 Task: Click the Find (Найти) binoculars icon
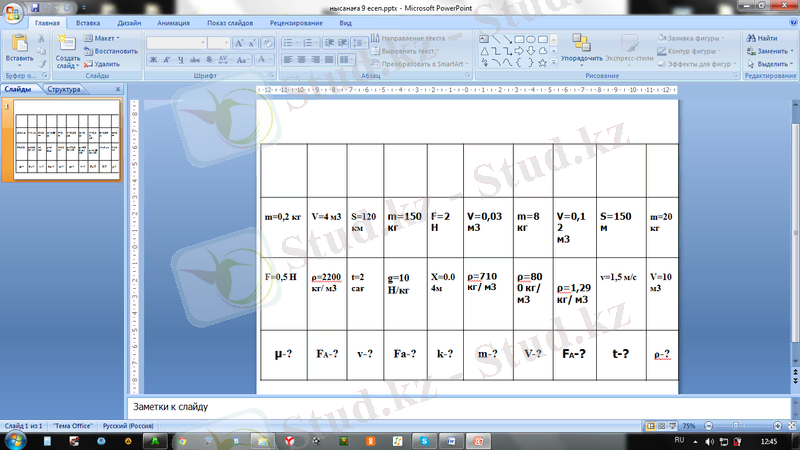(749, 38)
